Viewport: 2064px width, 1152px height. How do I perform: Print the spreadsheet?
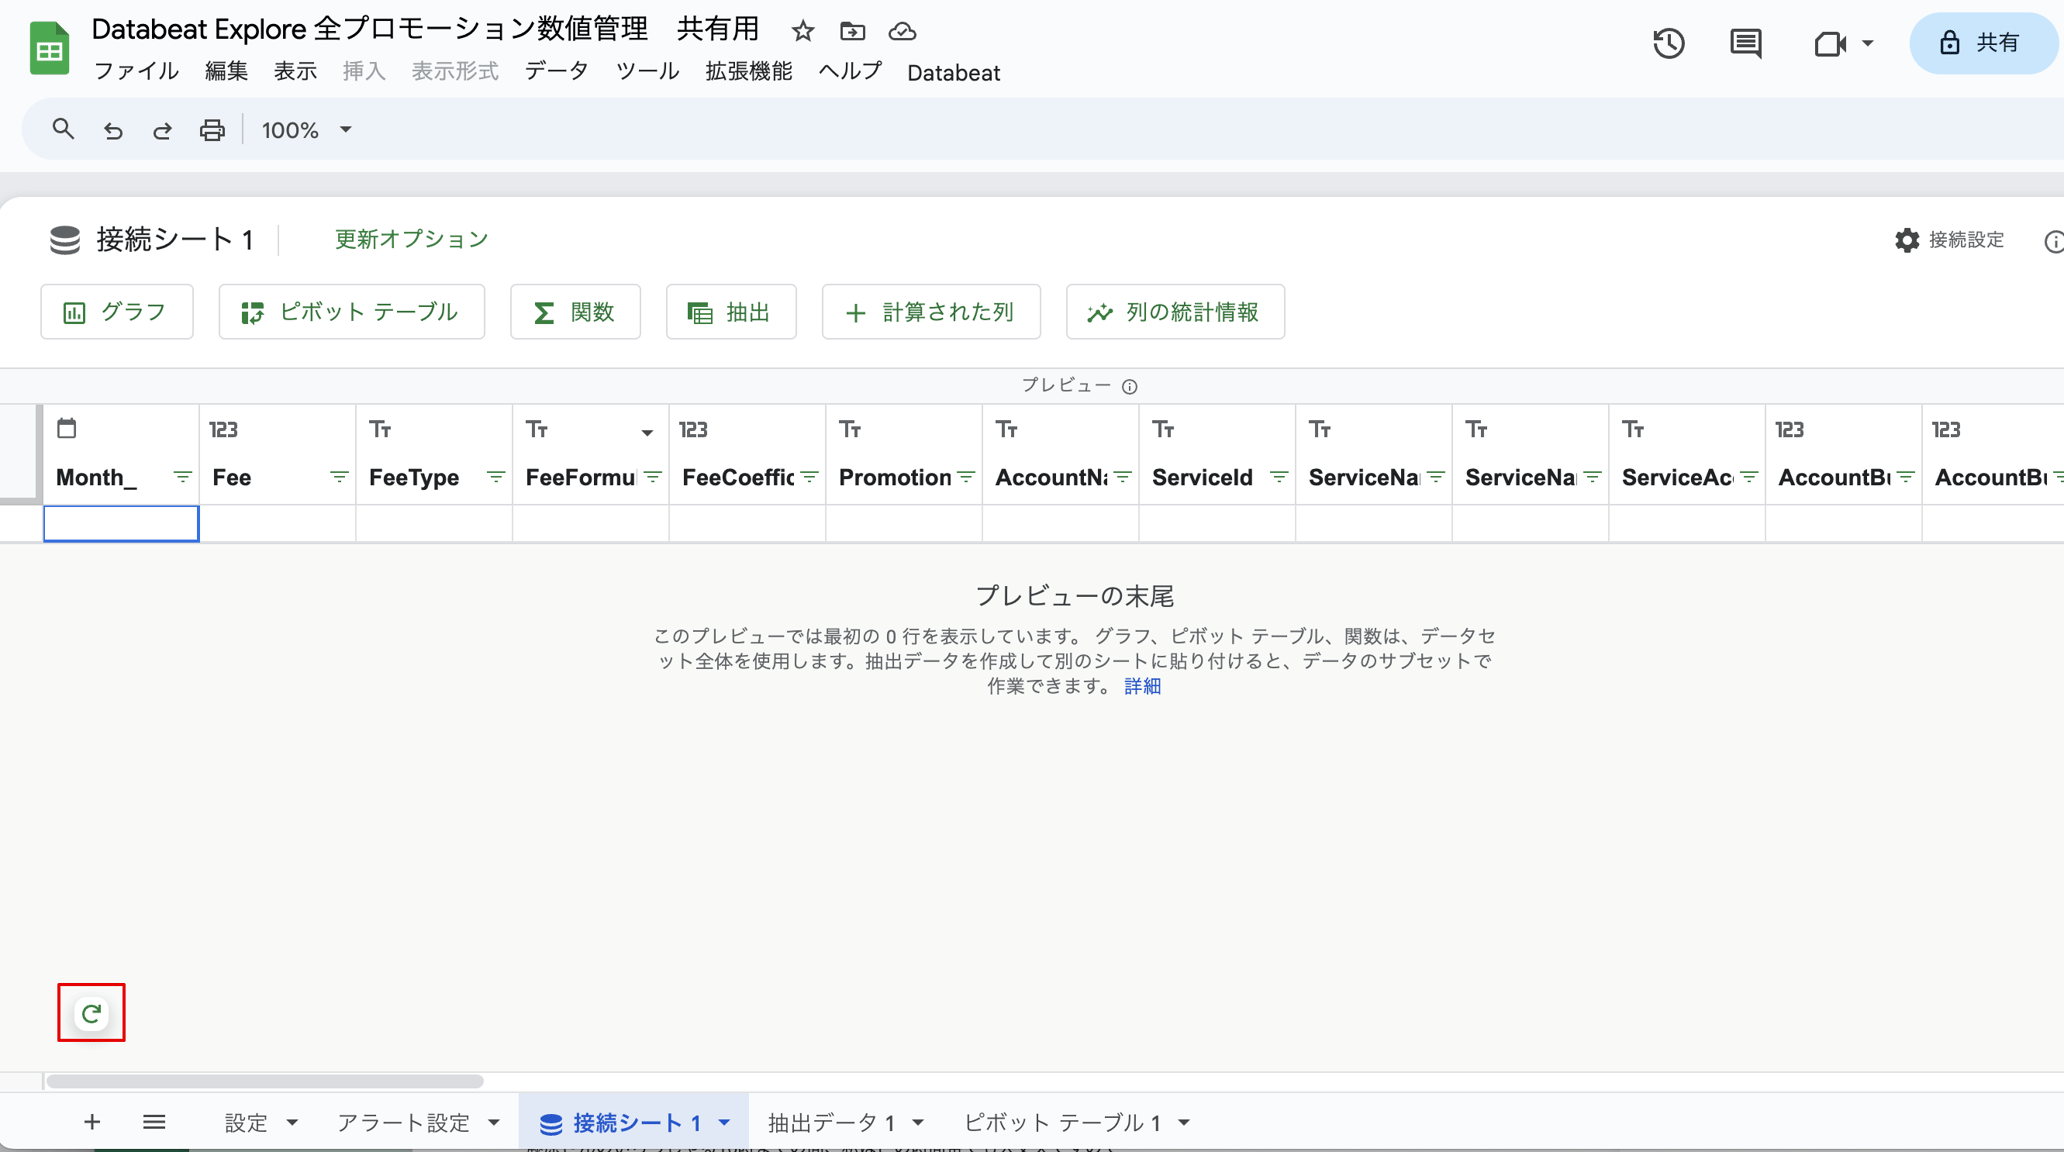coord(212,130)
